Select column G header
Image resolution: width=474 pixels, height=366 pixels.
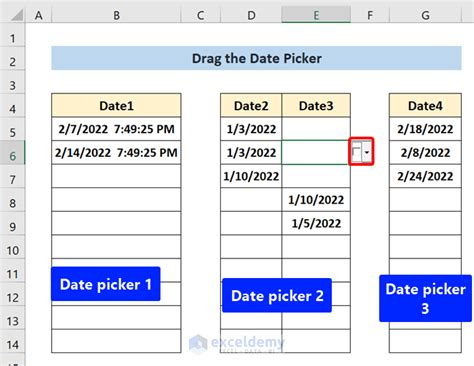(x=425, y=15)
